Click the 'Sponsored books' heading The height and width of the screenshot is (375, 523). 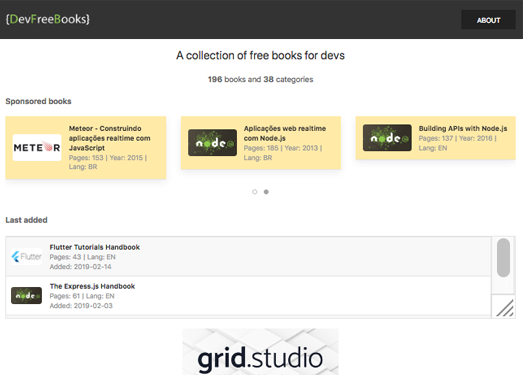pyautogui.click(x=38, y=101)
